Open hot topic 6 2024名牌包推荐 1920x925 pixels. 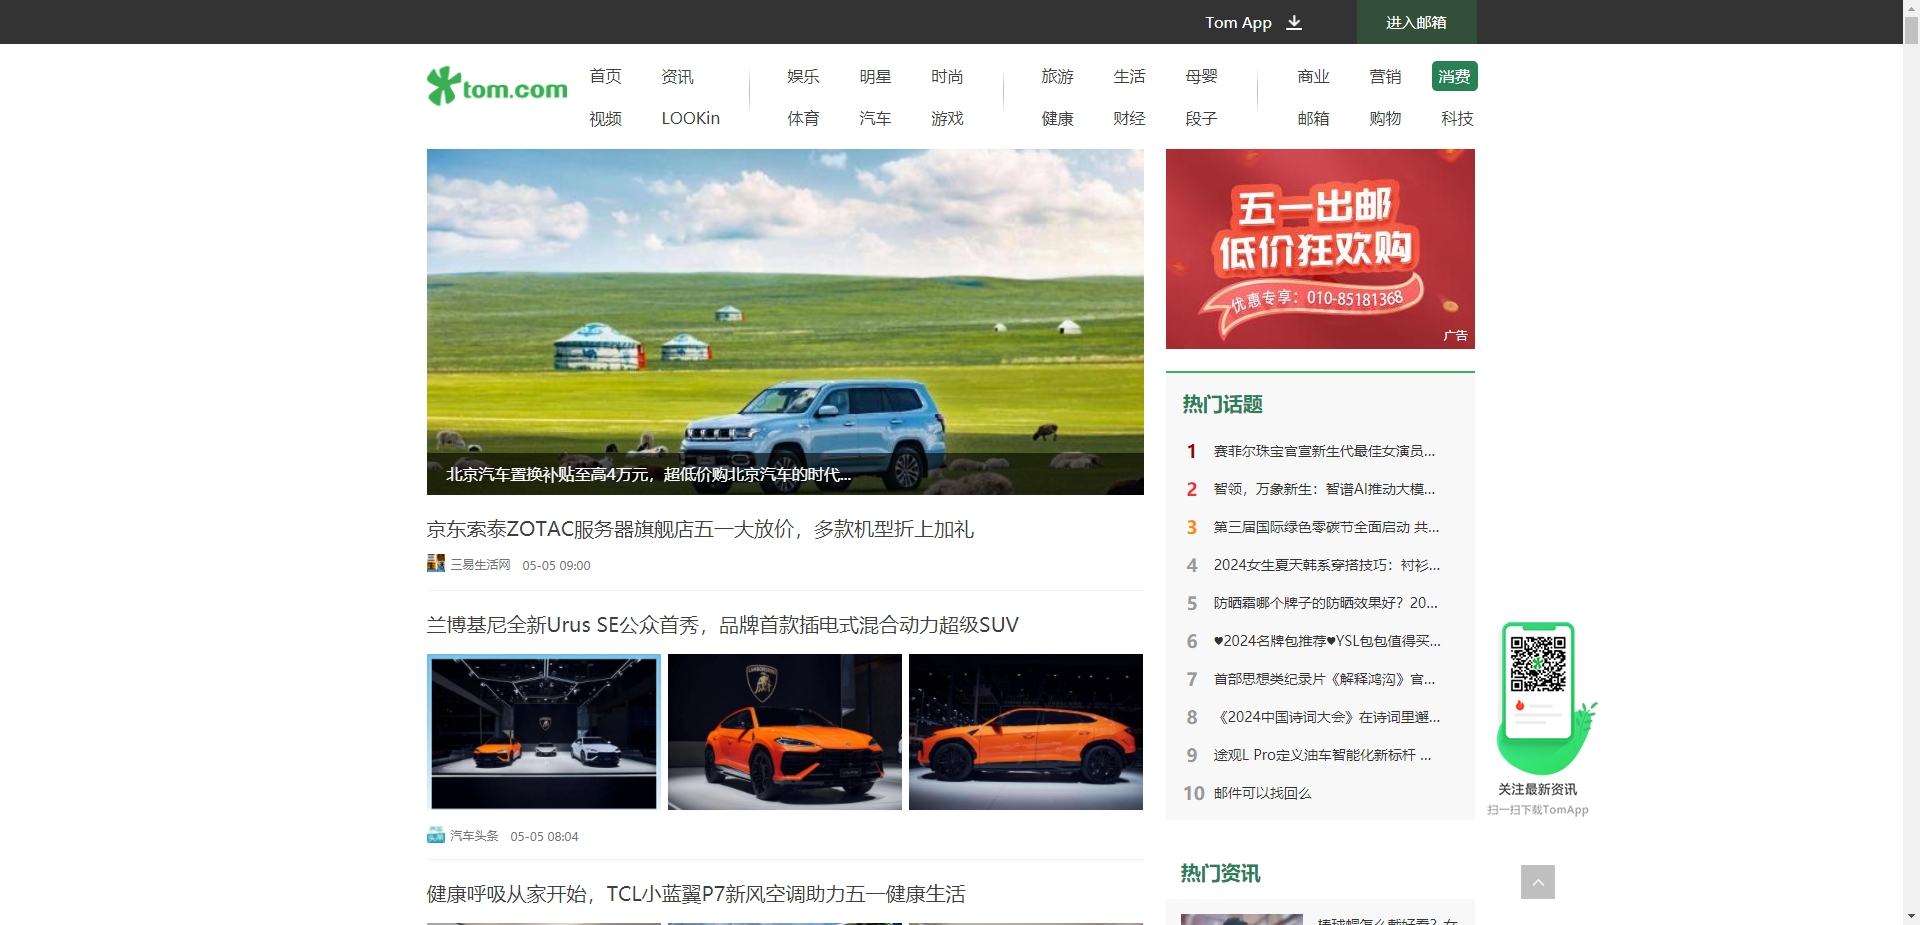tap(1327, 641)
